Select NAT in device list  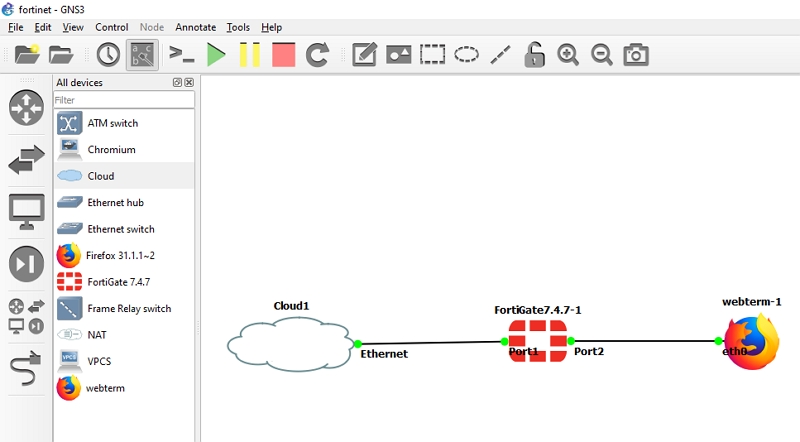click(124, 335)
